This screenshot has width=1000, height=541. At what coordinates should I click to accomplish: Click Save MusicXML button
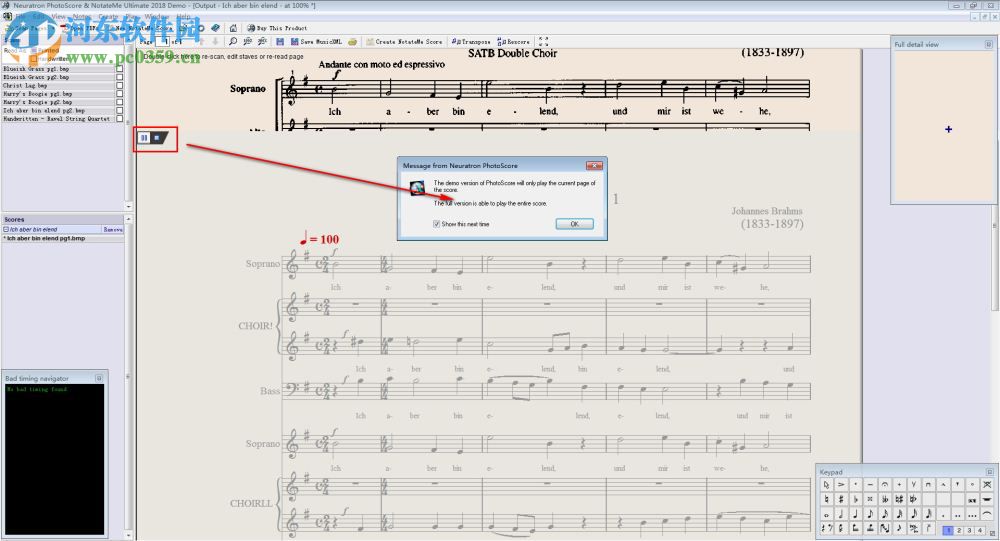pyautogui.click(x=316, y=41)
